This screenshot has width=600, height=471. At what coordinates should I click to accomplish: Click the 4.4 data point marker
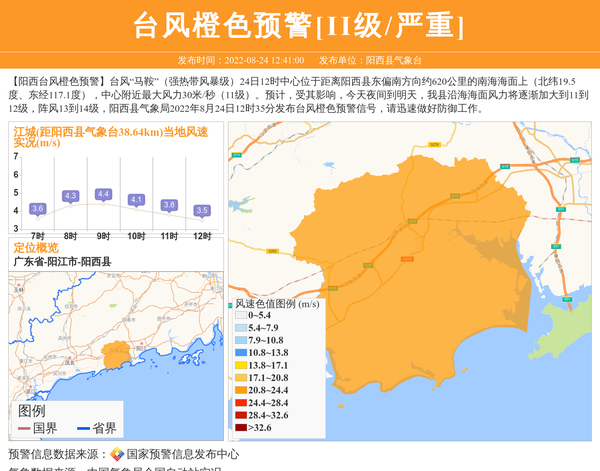(x=103, y=194)
